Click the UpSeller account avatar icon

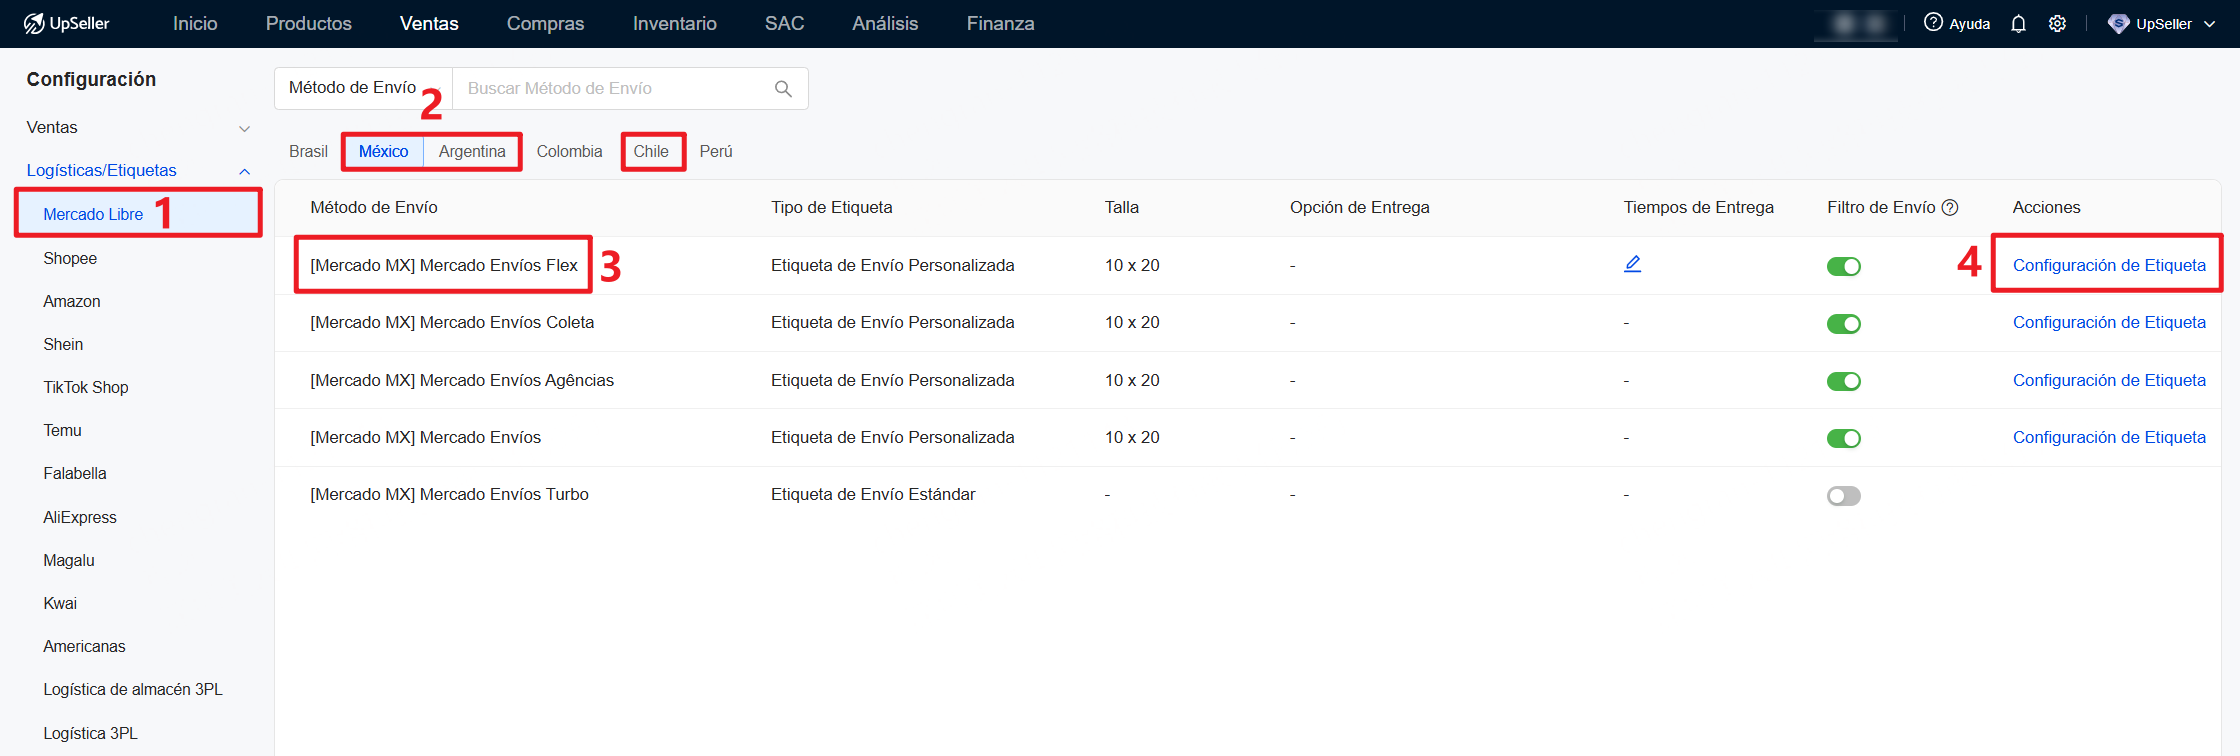(x=2118, y=23)
